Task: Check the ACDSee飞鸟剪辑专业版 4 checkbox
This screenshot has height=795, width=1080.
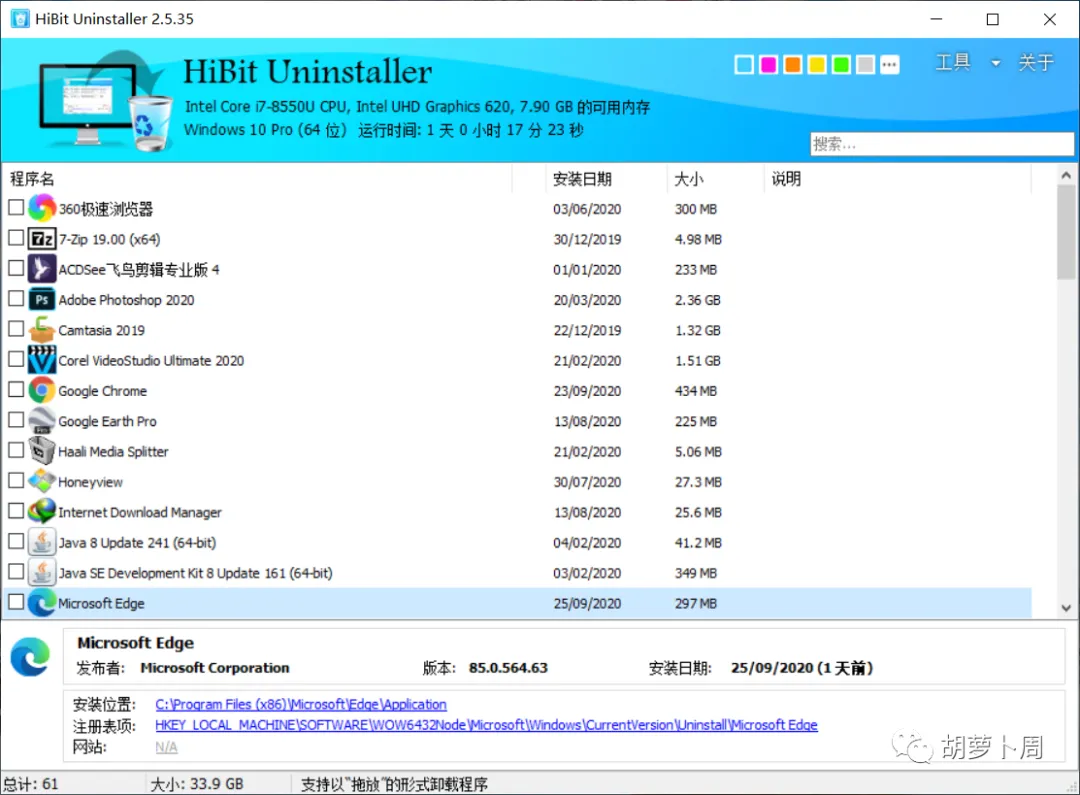Action: 16,267
